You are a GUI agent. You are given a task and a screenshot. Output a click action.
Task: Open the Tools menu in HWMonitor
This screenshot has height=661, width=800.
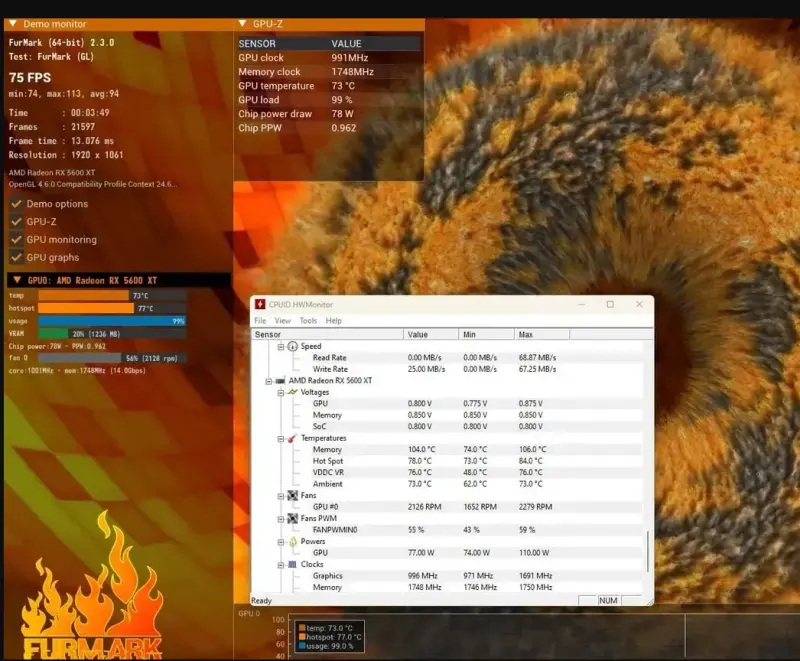point(308,321)
